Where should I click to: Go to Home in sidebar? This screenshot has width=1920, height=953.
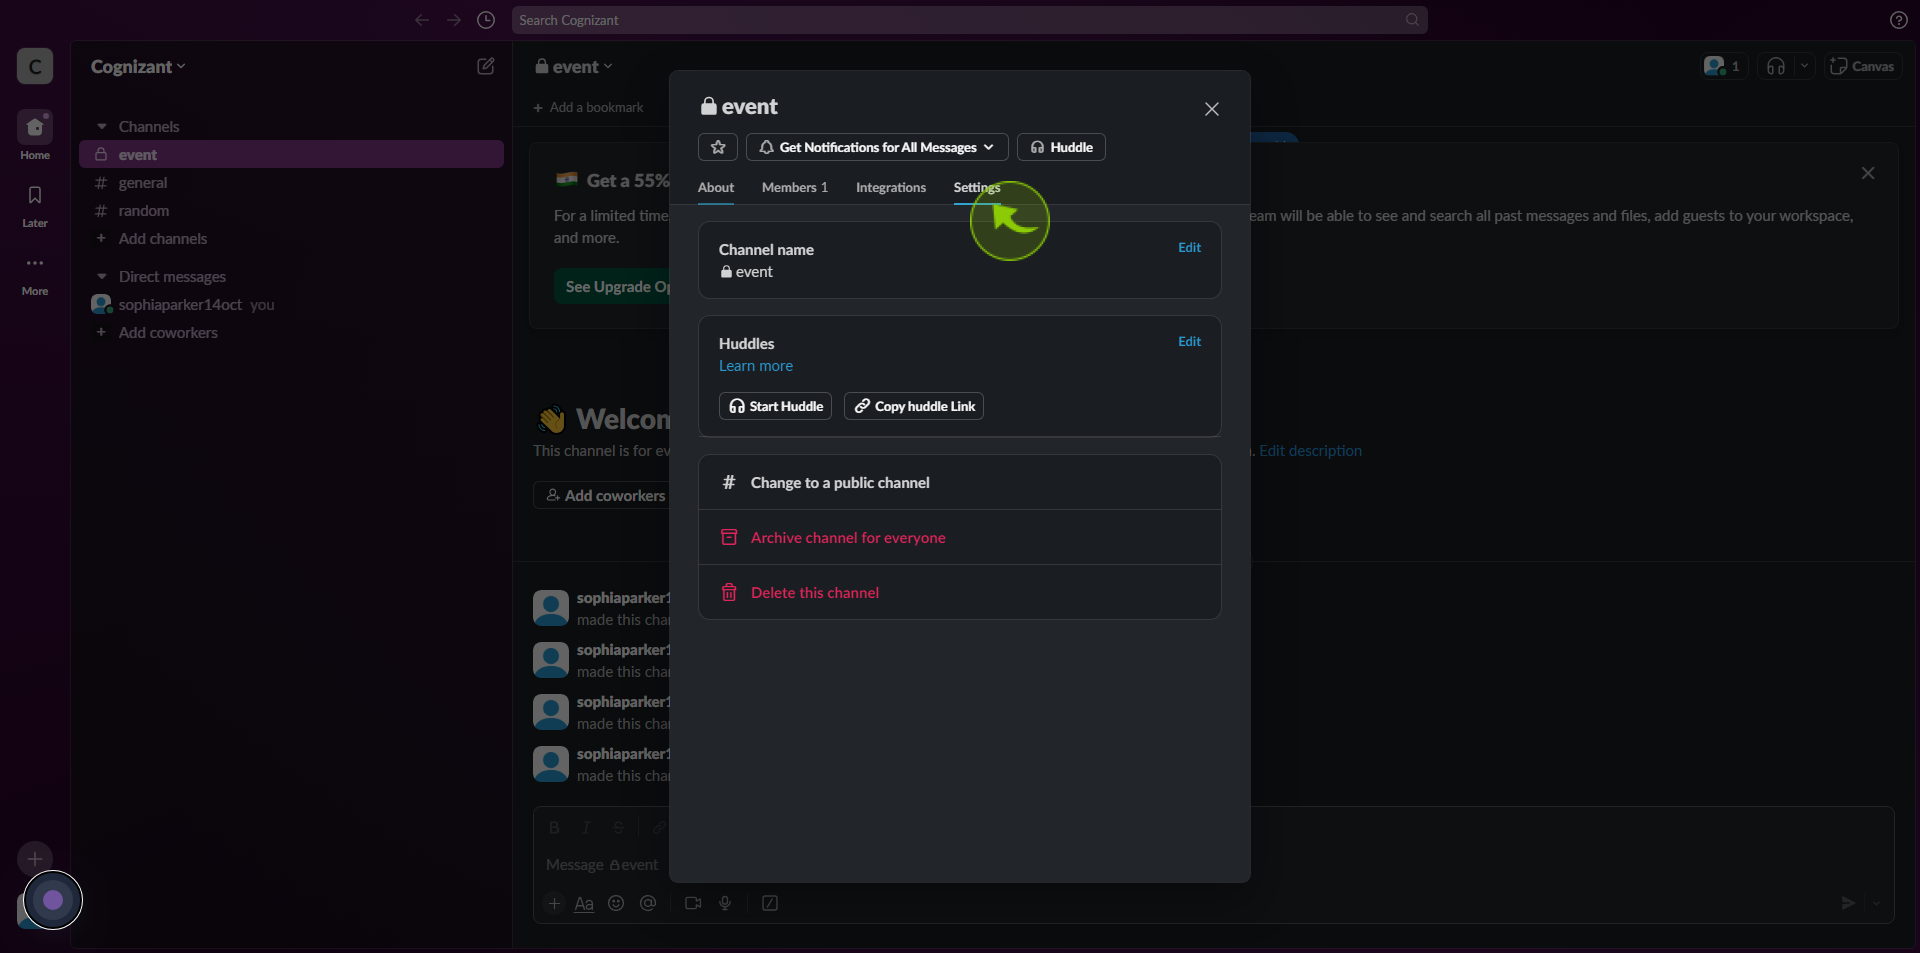(35, 136)
